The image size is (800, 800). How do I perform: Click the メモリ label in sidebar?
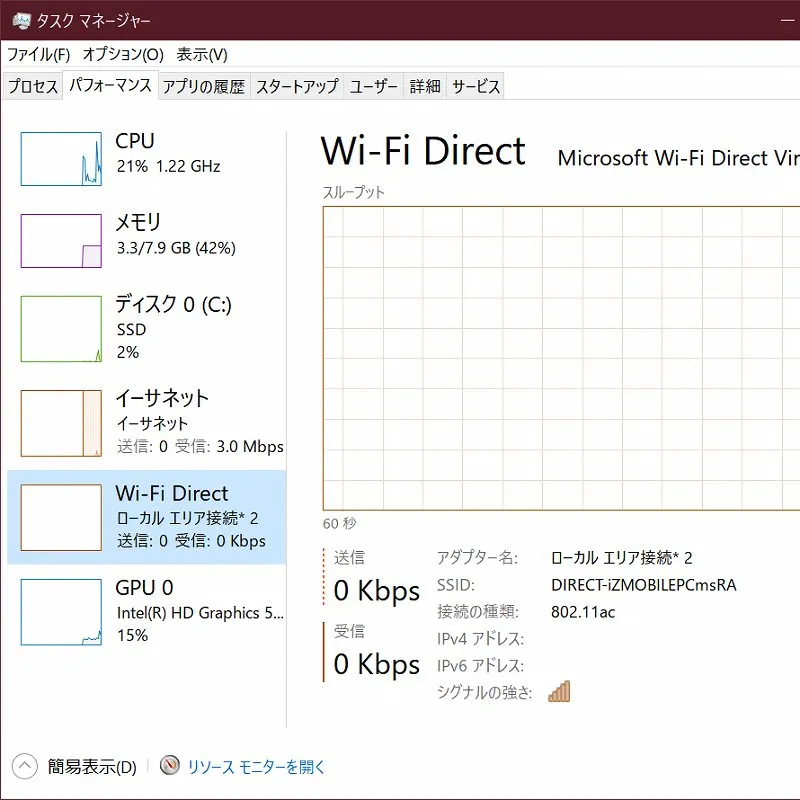click(138, 222)
